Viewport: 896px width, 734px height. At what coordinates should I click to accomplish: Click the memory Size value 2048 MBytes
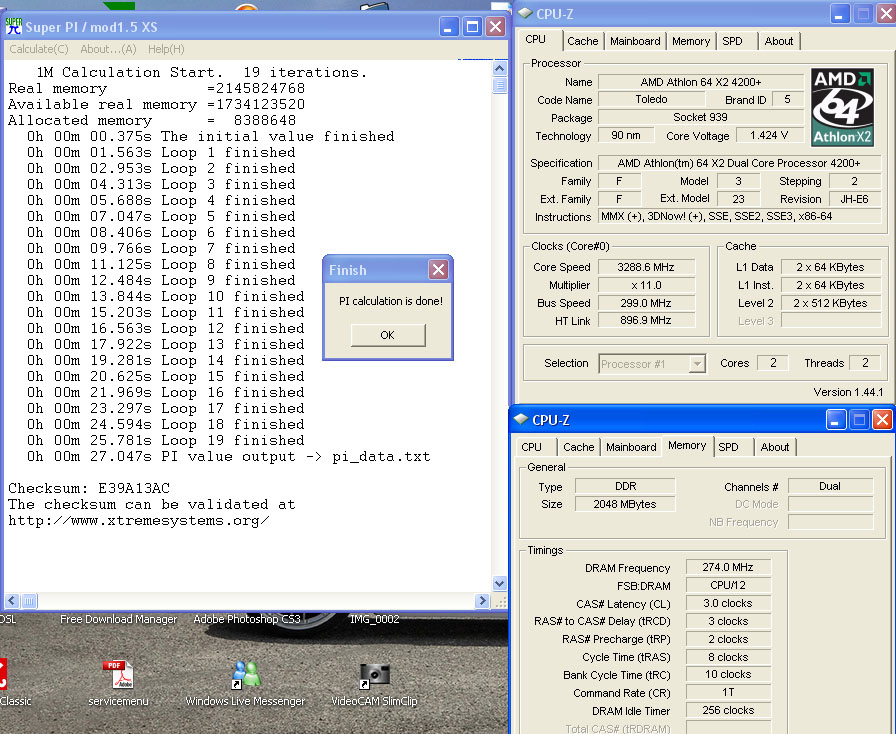[625, 504]
